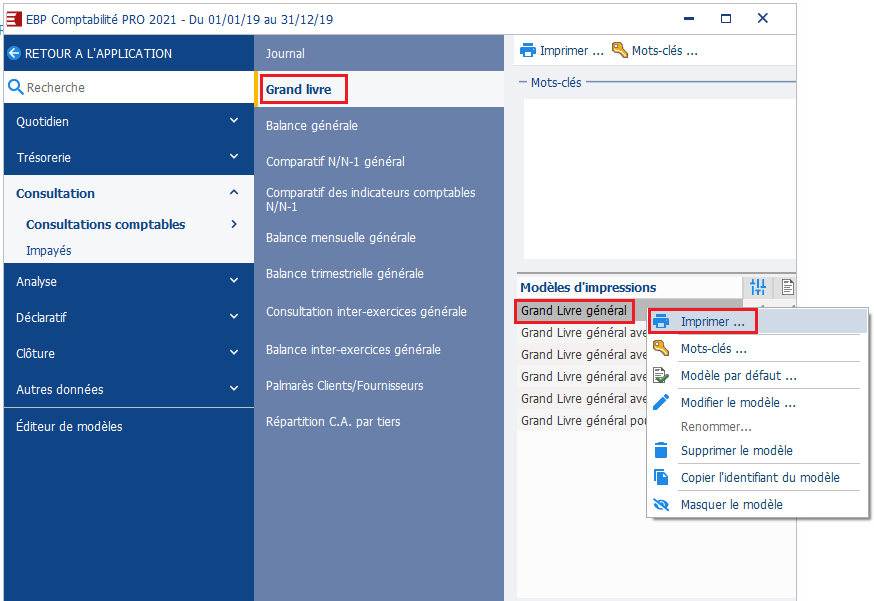Click Retour à l'application link

pyautogui.click(x=98, y=54)
